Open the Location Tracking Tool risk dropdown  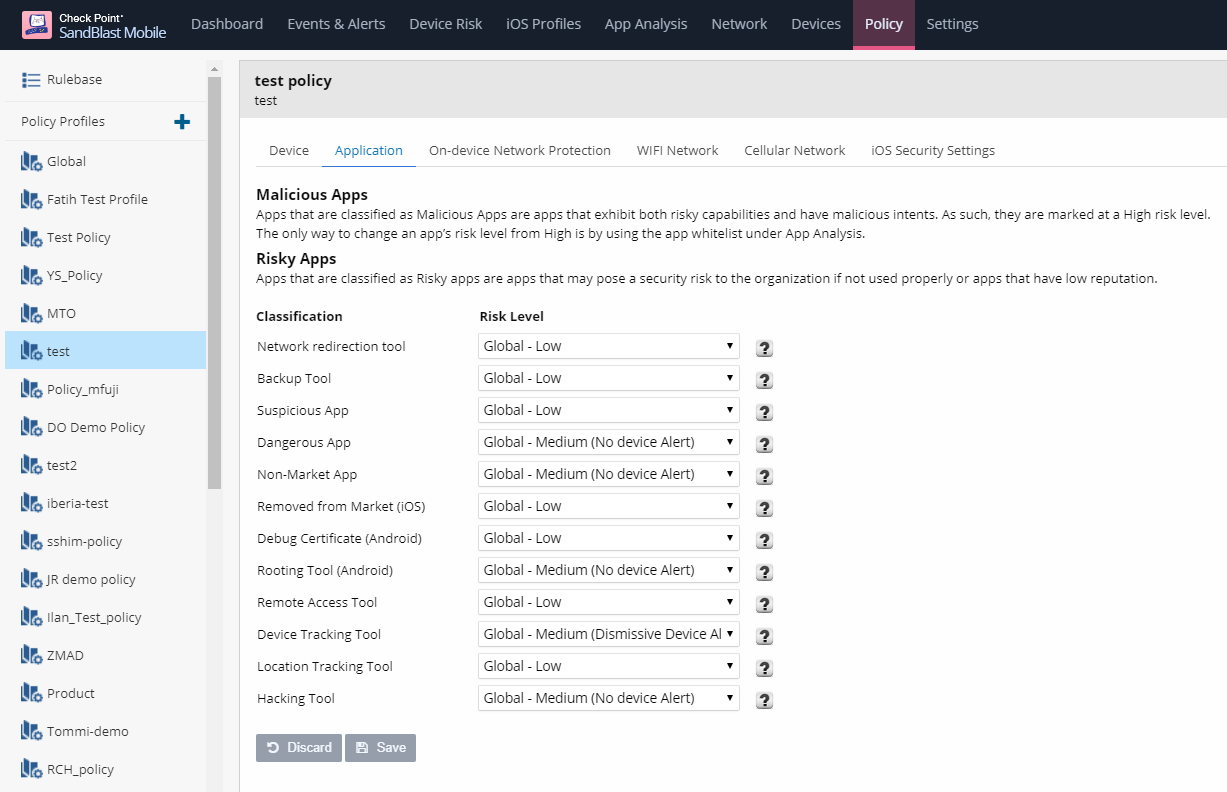click(x=608, y=666)
